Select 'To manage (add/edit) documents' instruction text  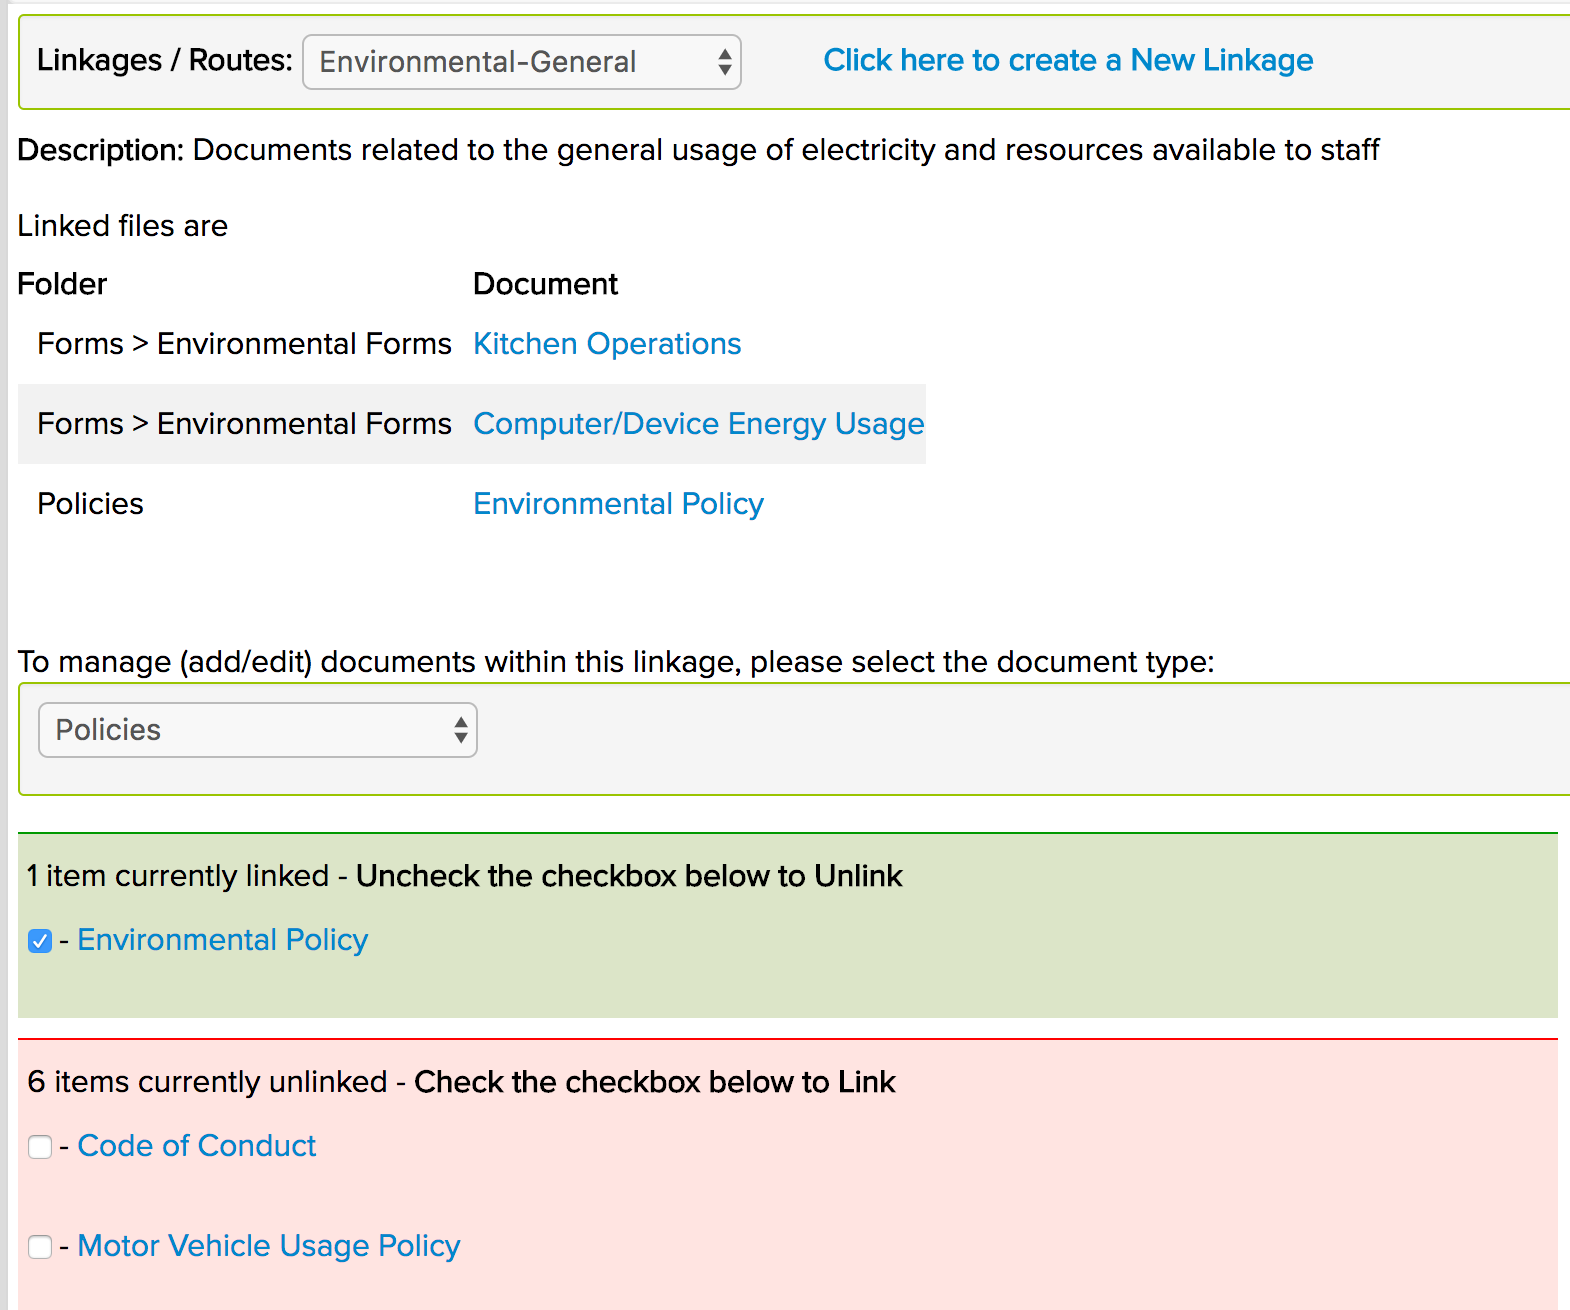click(x=616, y=662)
